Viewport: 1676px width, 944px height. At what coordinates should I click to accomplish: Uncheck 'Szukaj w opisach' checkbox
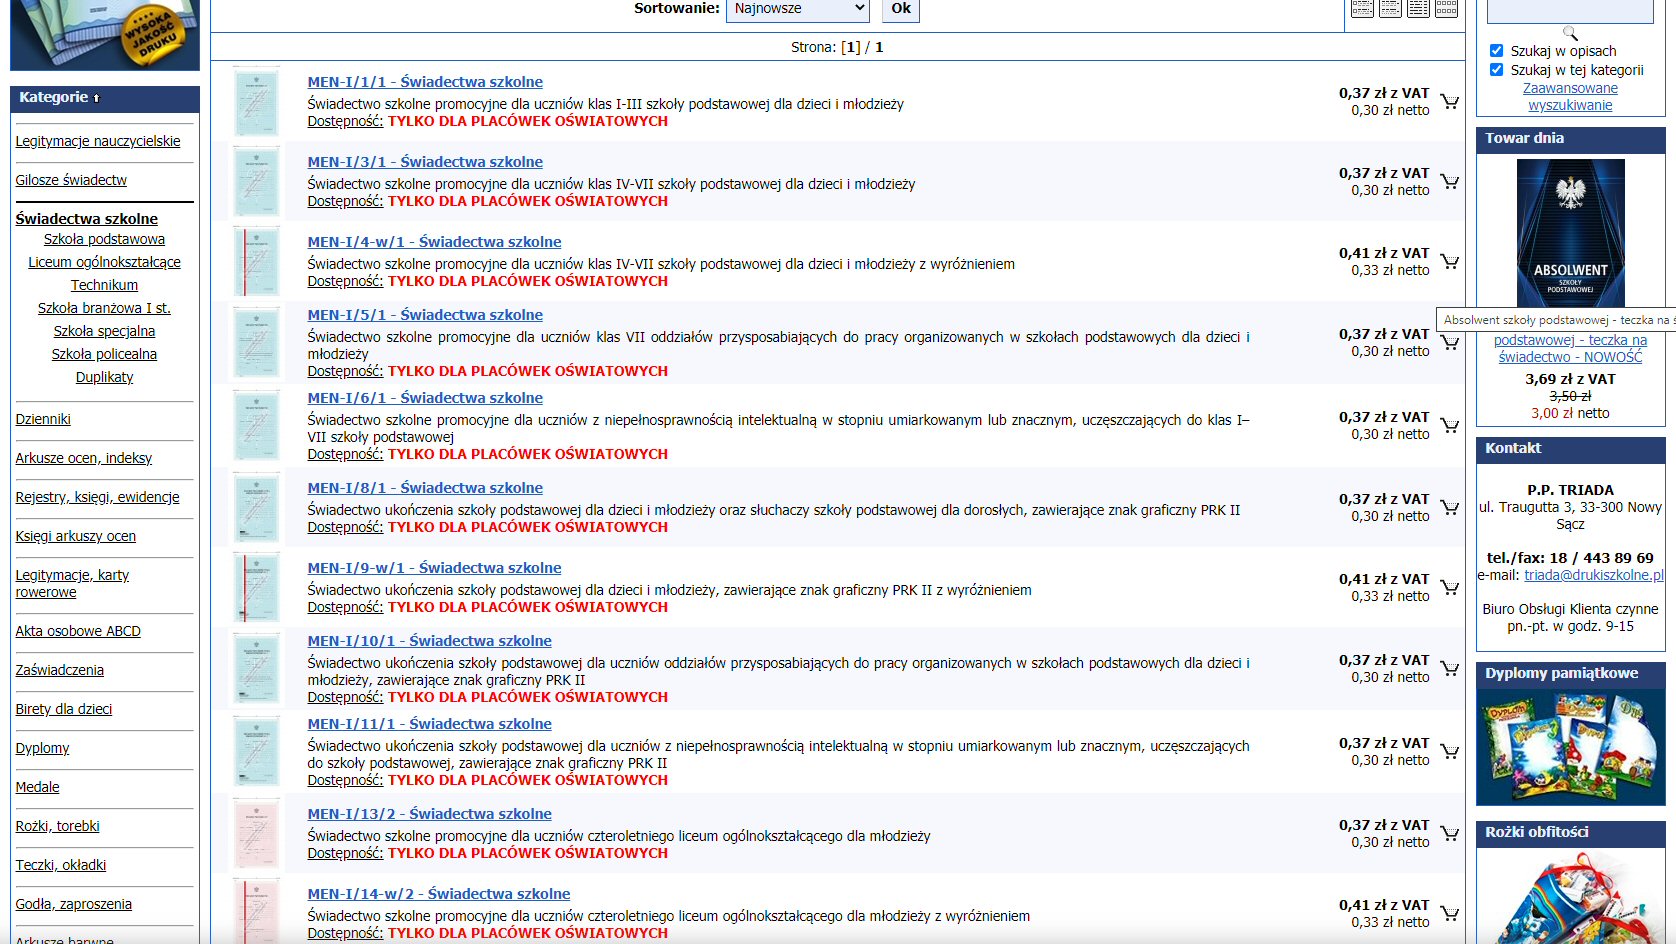point(1496,51)
